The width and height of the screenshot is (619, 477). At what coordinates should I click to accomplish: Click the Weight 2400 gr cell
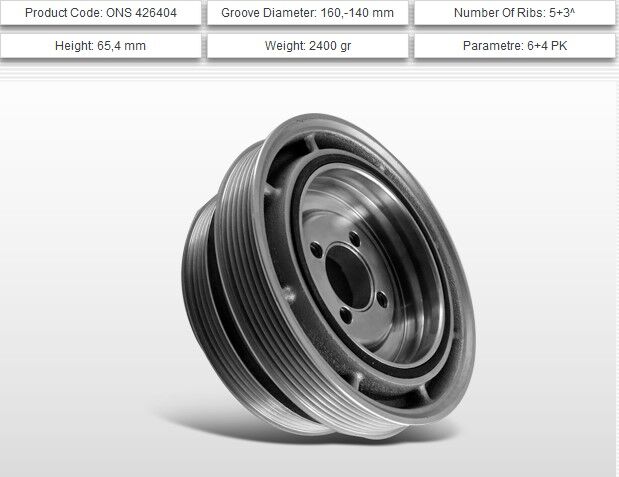click(x=309, y=46)
